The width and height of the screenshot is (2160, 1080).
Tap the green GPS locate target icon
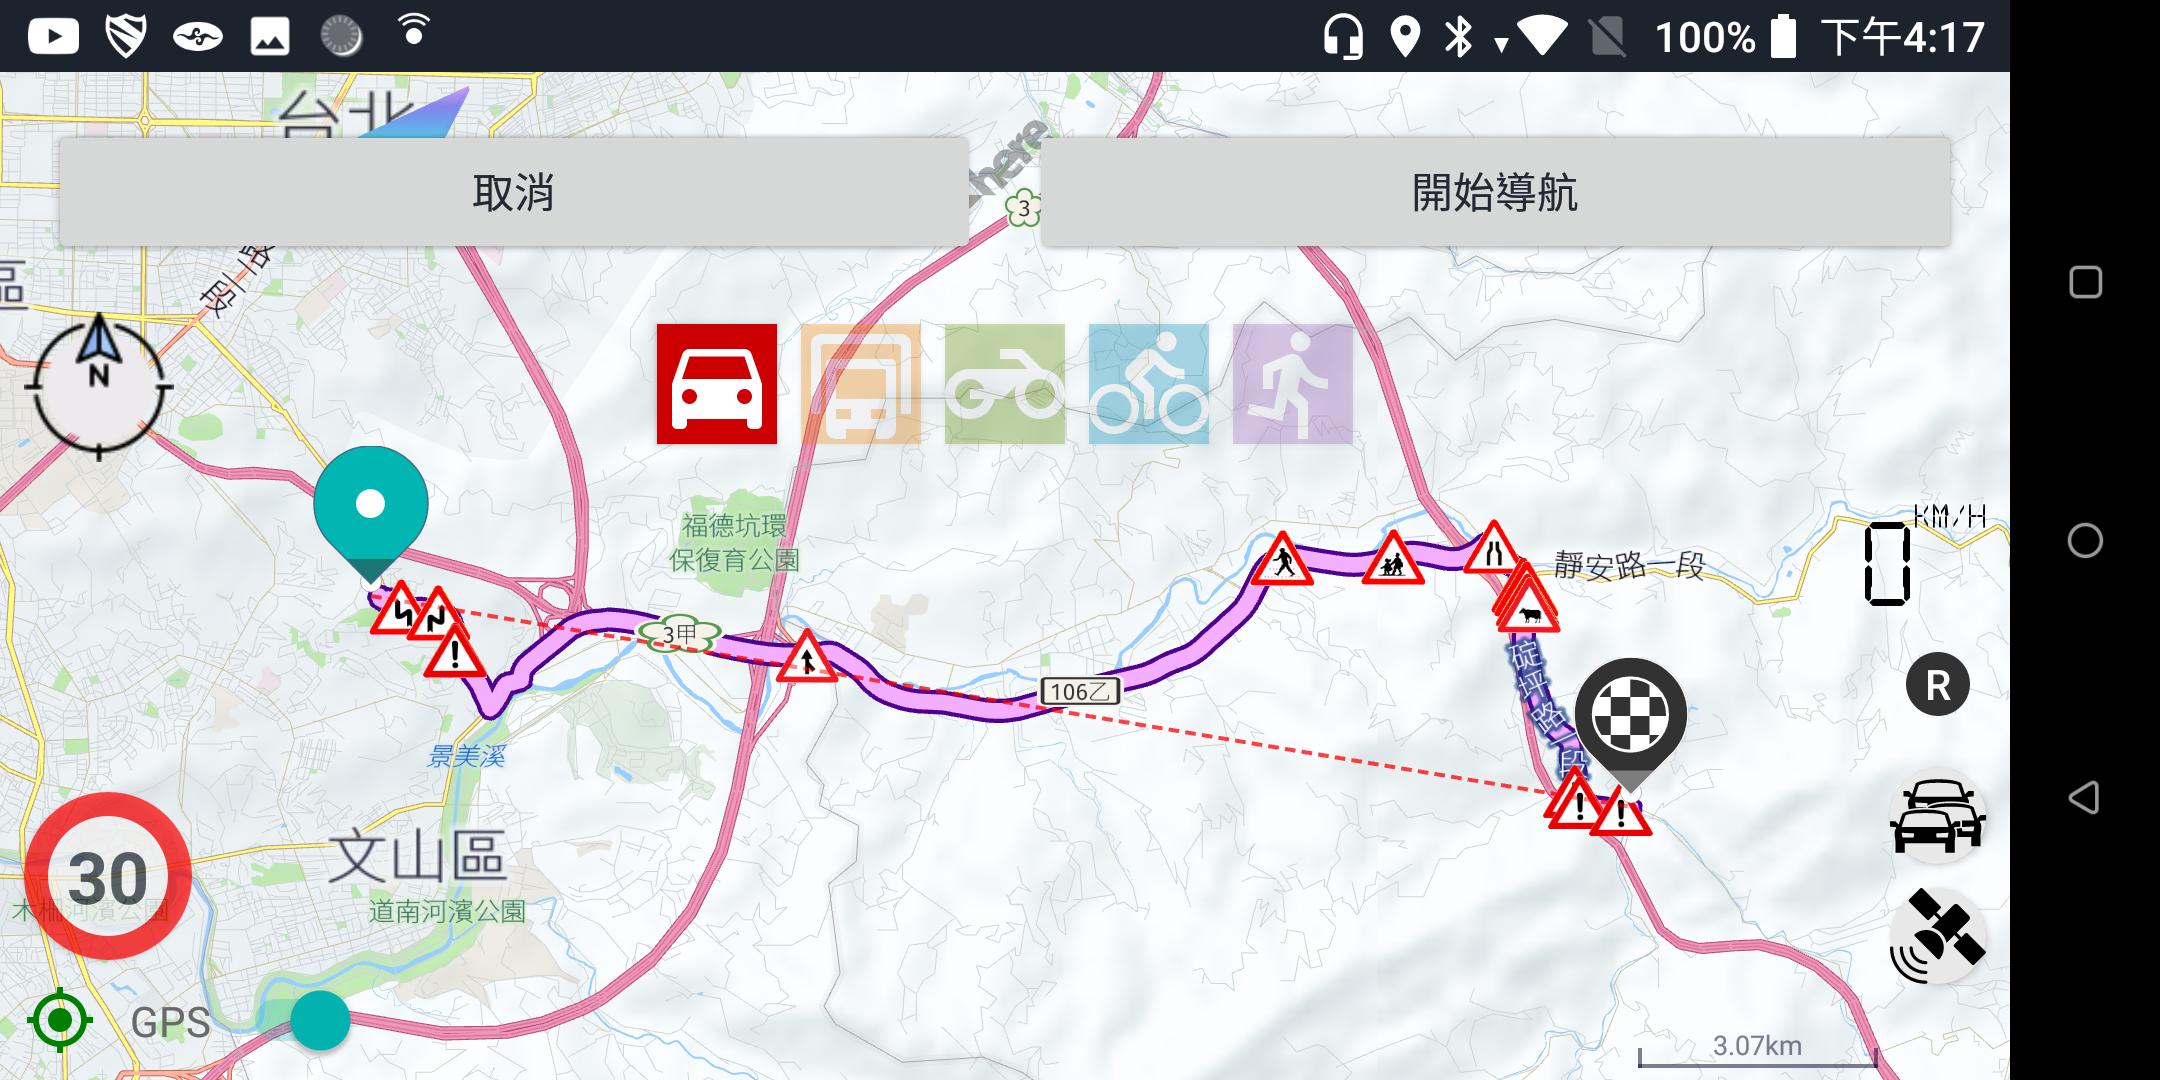pos(60,1020)
